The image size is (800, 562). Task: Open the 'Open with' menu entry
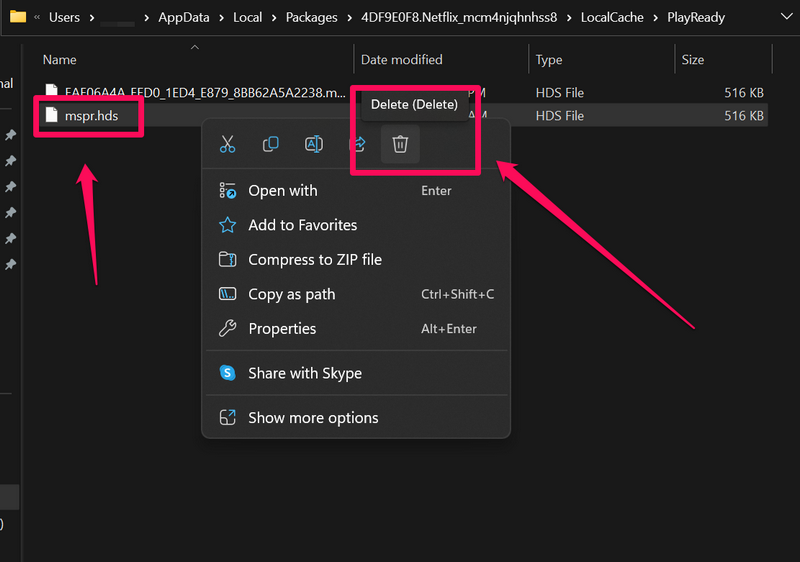pos(283,191)
